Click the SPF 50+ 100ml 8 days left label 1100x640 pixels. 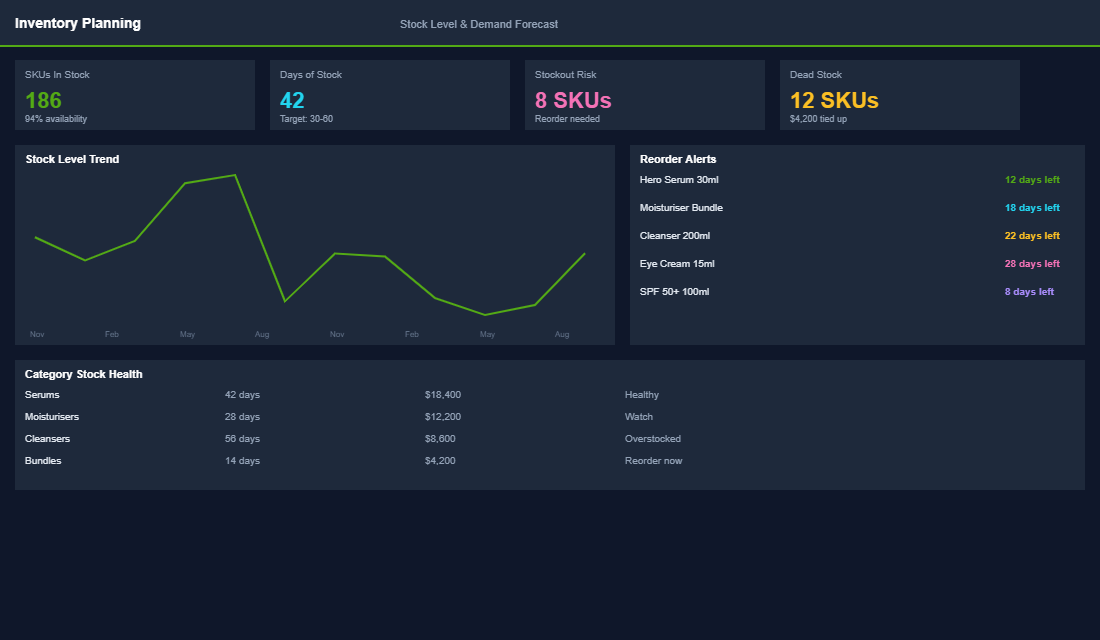pyautogui.click(x=1029, y=292)
